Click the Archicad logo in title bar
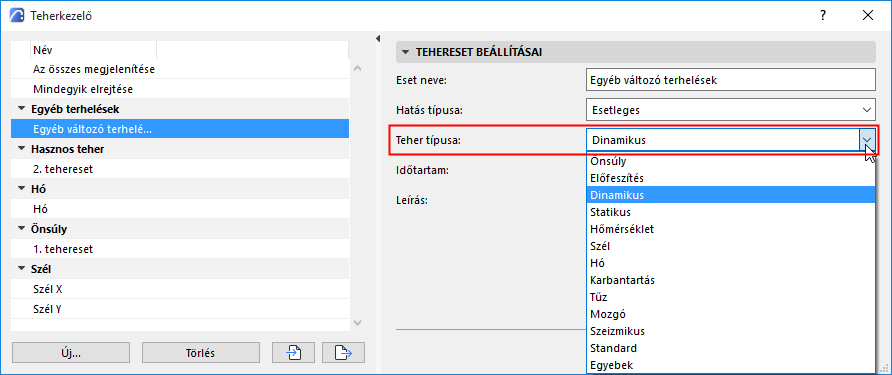The image size is (892, 375). point(18,15)
